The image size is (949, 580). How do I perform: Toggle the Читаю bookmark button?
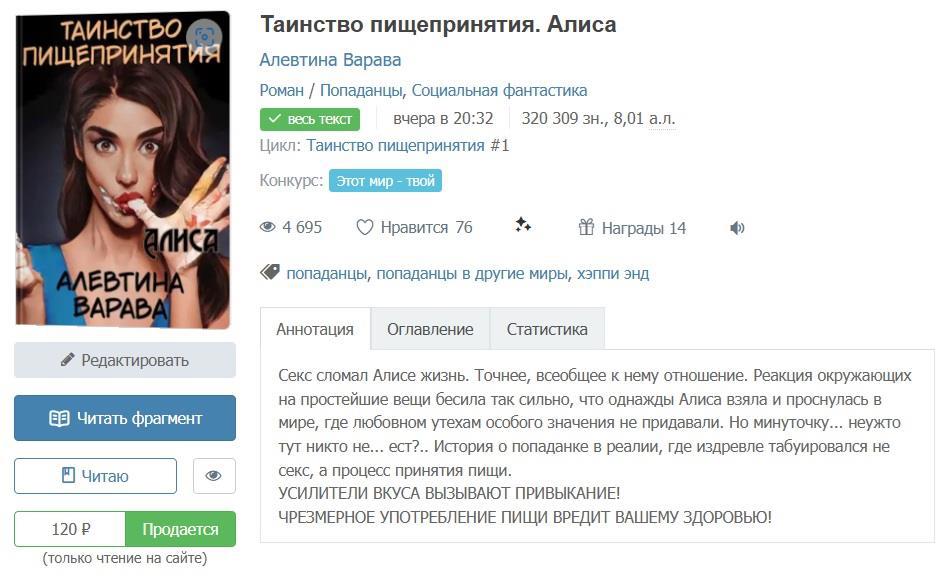(x=96, y=476)
